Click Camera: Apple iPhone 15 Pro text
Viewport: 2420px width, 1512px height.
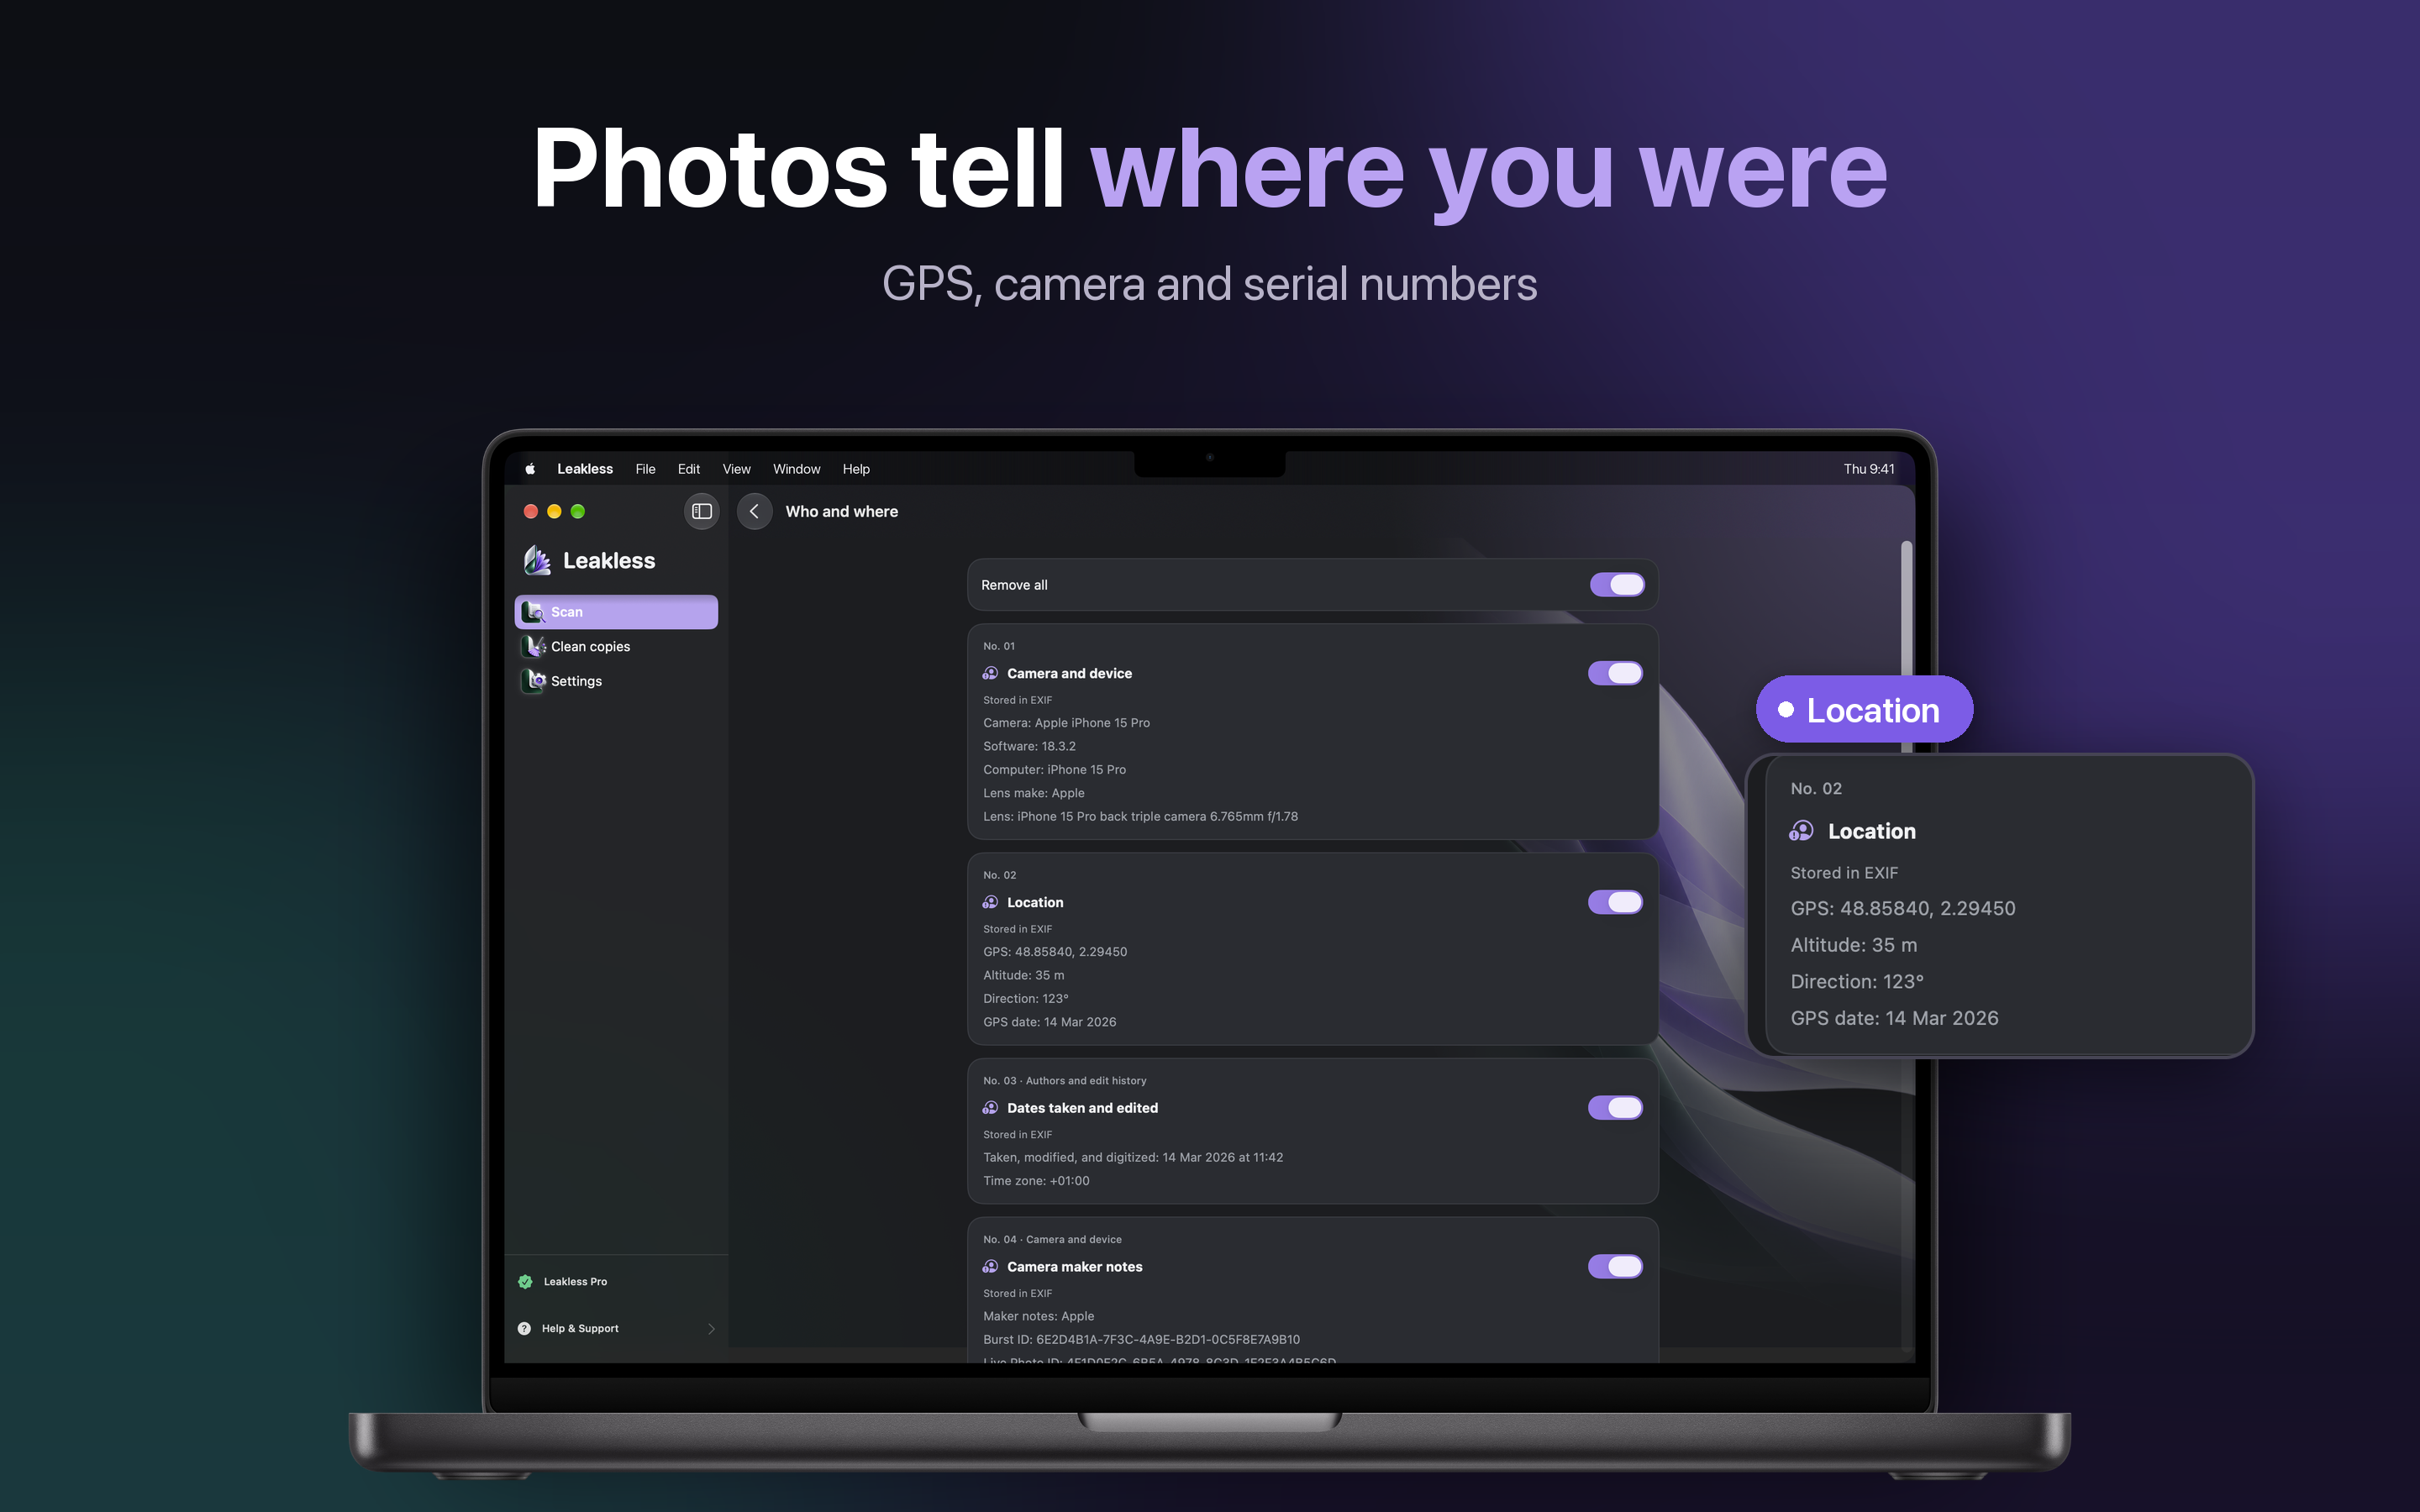pyautogui.click(x=1066, y=722)
